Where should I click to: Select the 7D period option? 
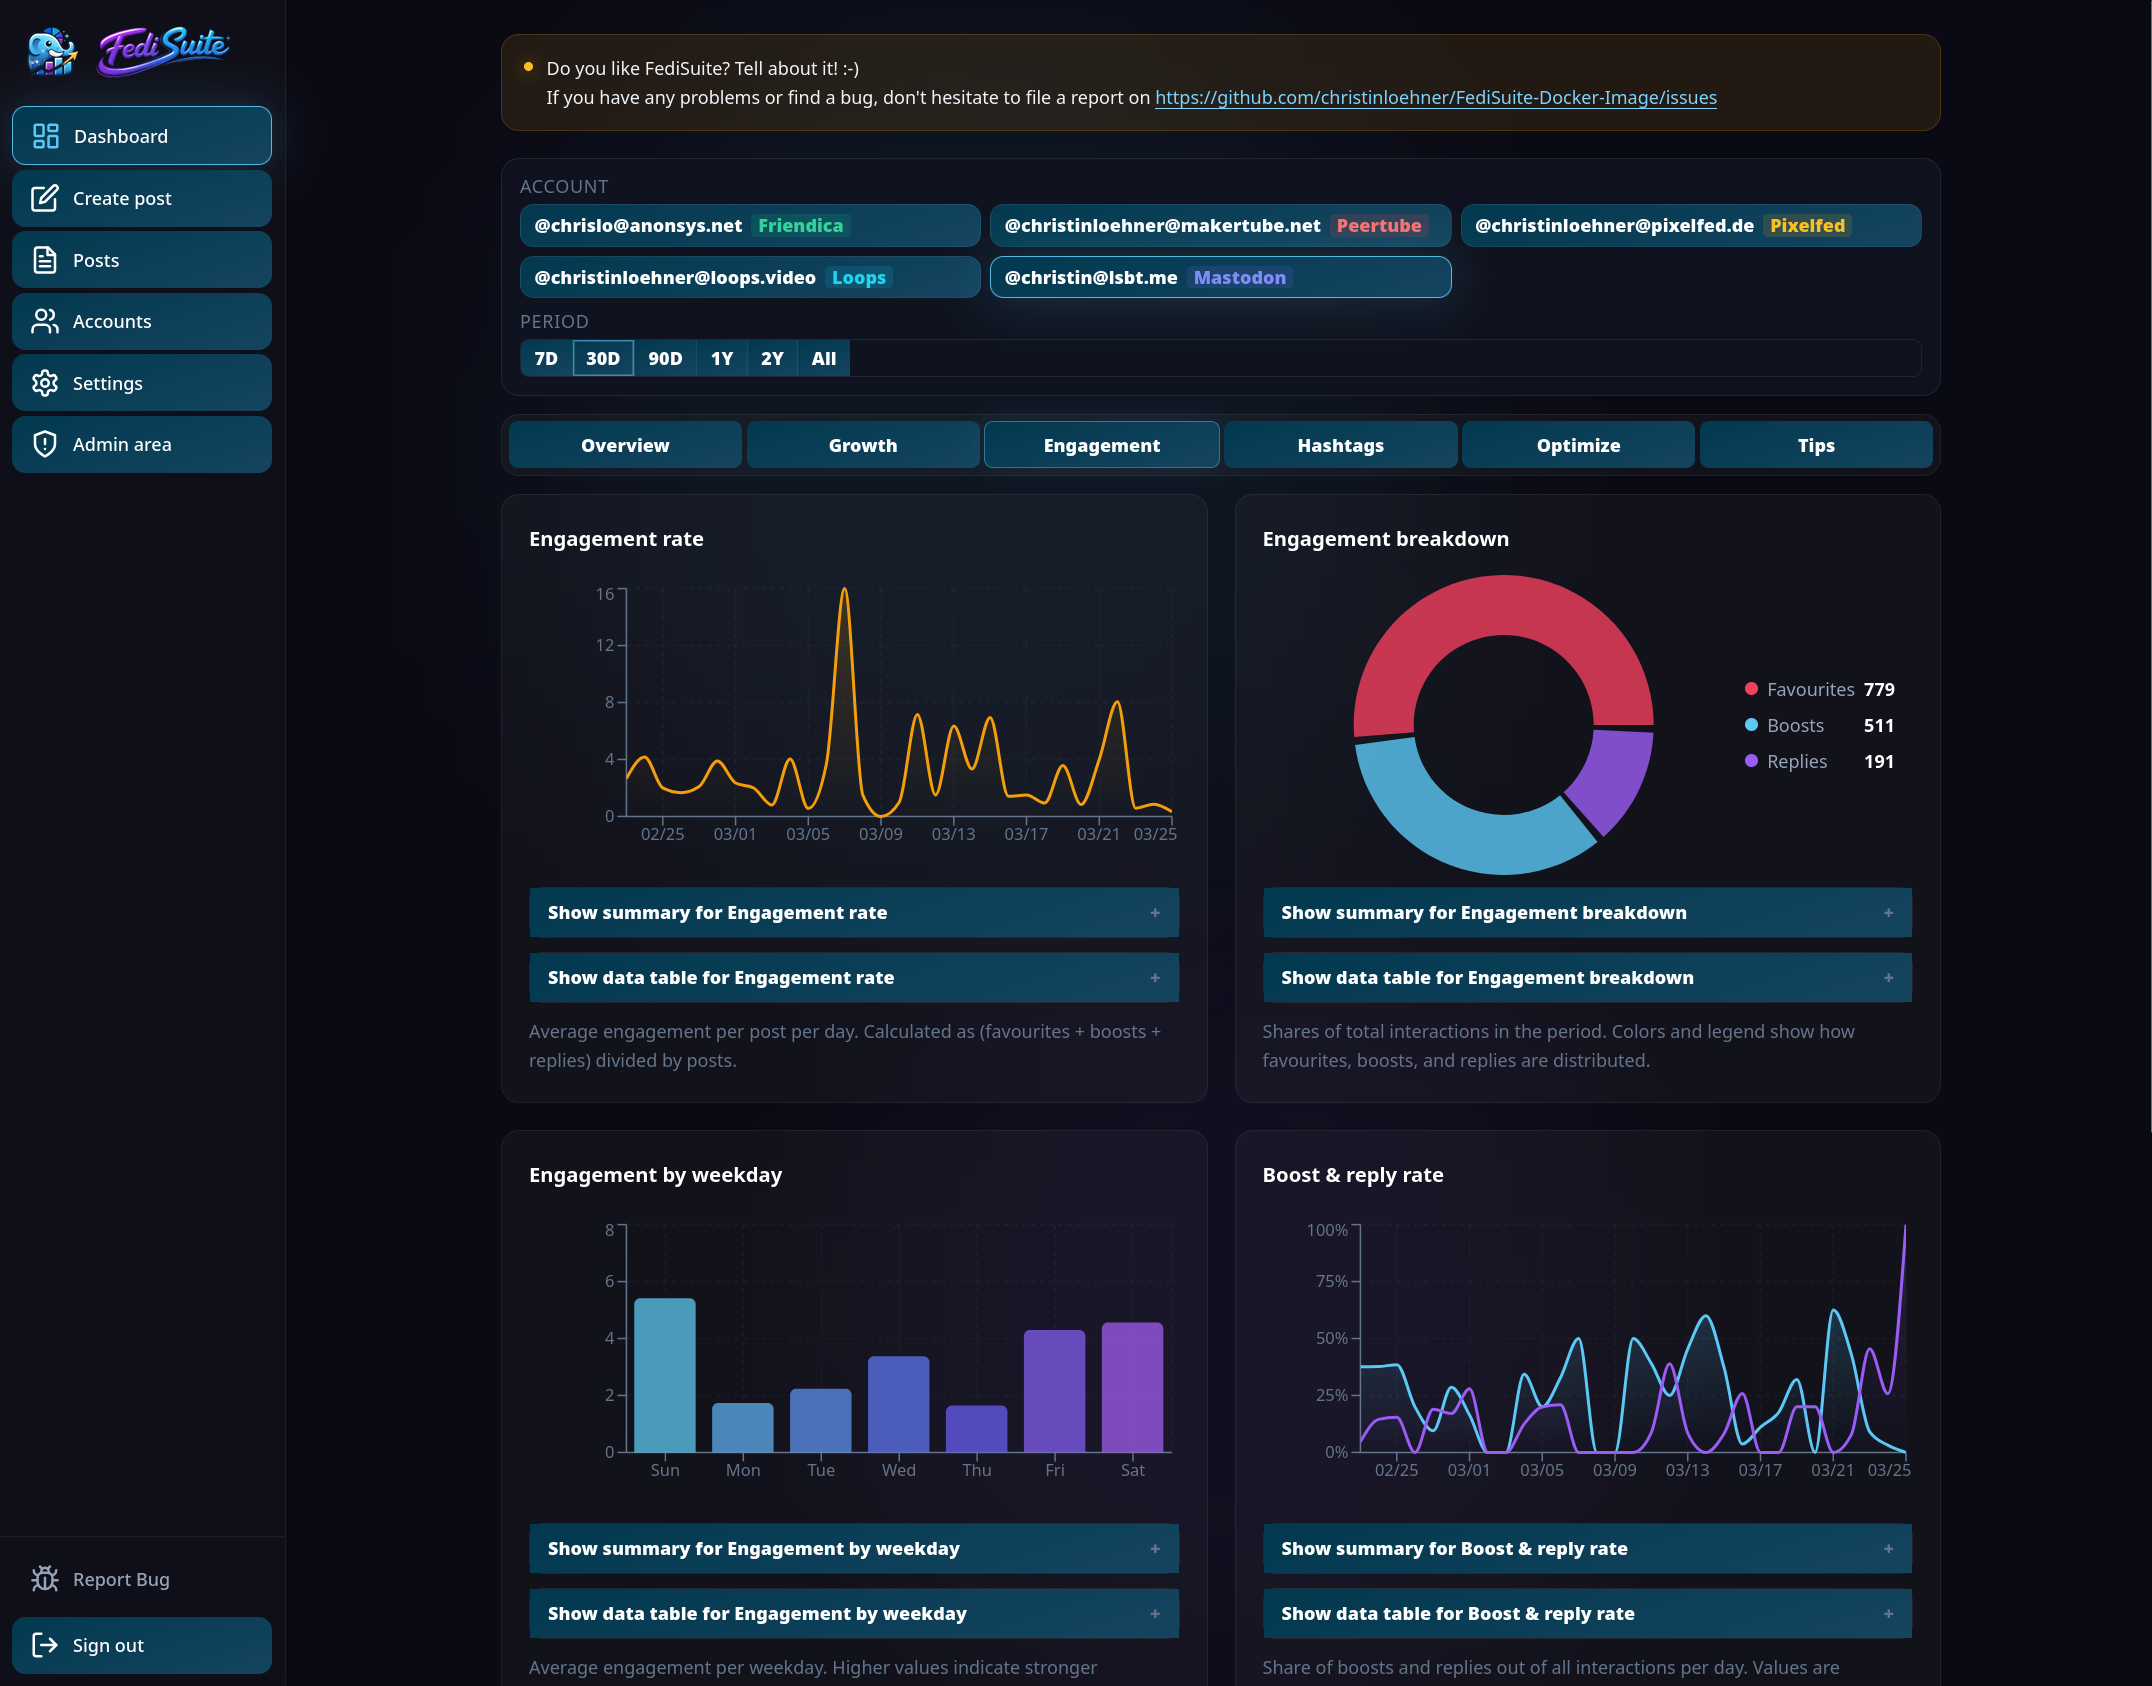click(546, 358)
